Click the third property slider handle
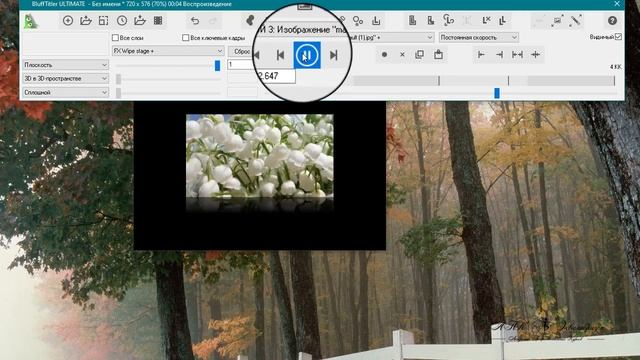 [x=118, y=93]
